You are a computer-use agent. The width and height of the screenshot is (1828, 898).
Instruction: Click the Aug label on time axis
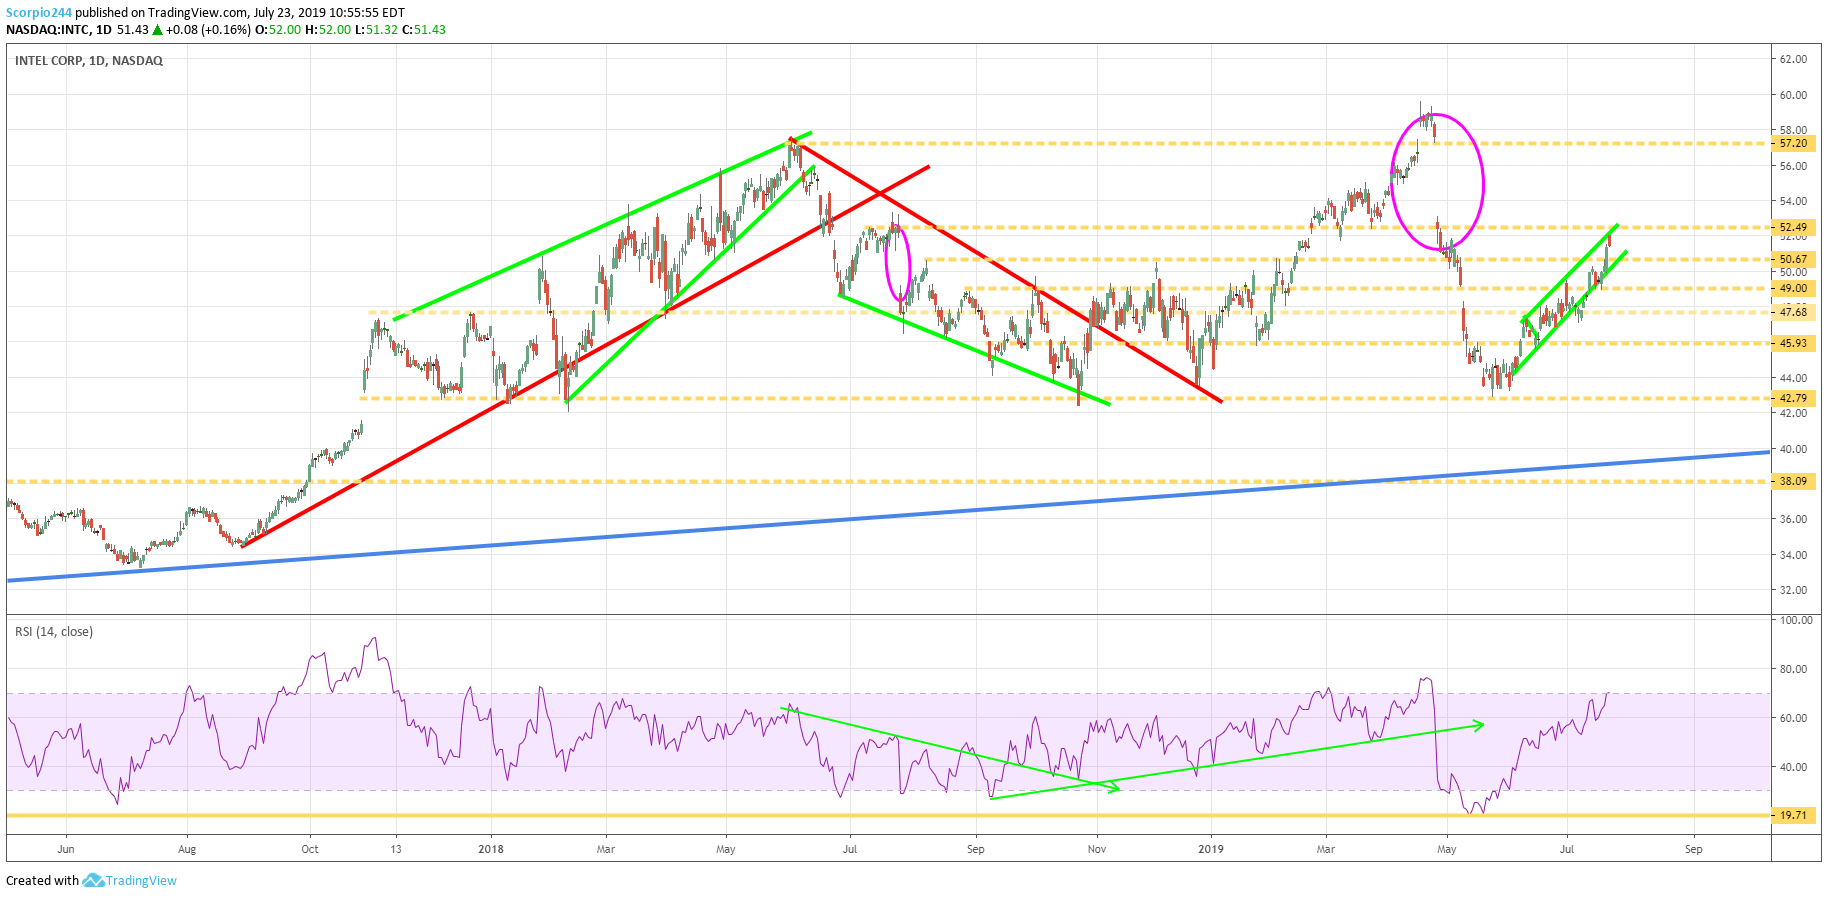(187, 849)
